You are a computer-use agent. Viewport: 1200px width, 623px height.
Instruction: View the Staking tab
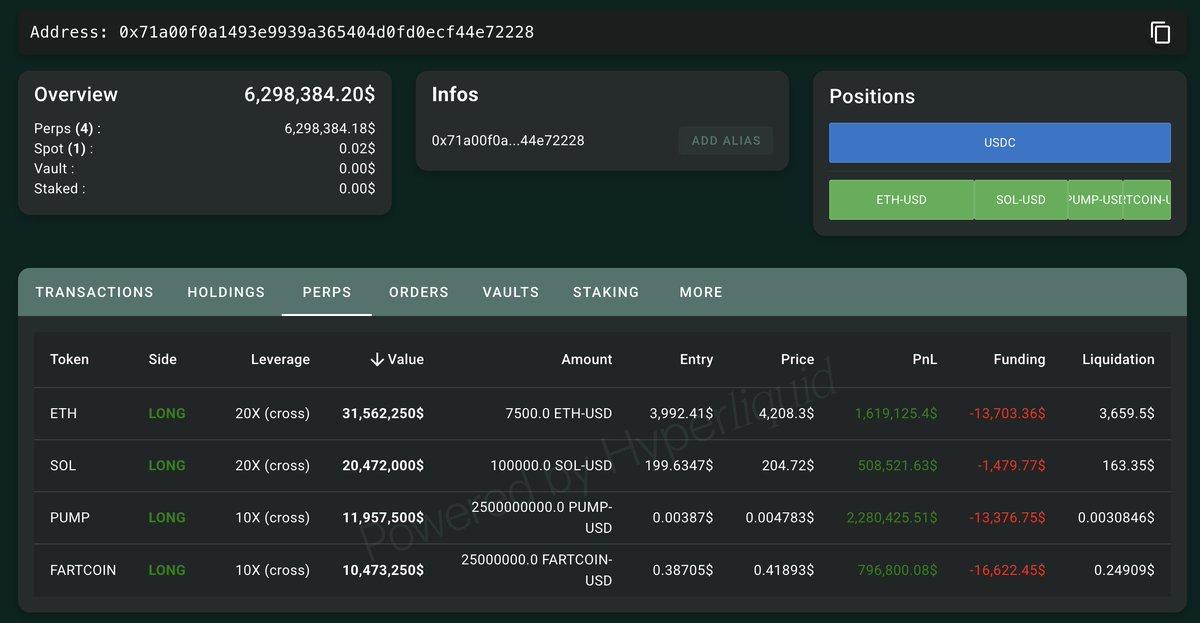tap(606, 292)
